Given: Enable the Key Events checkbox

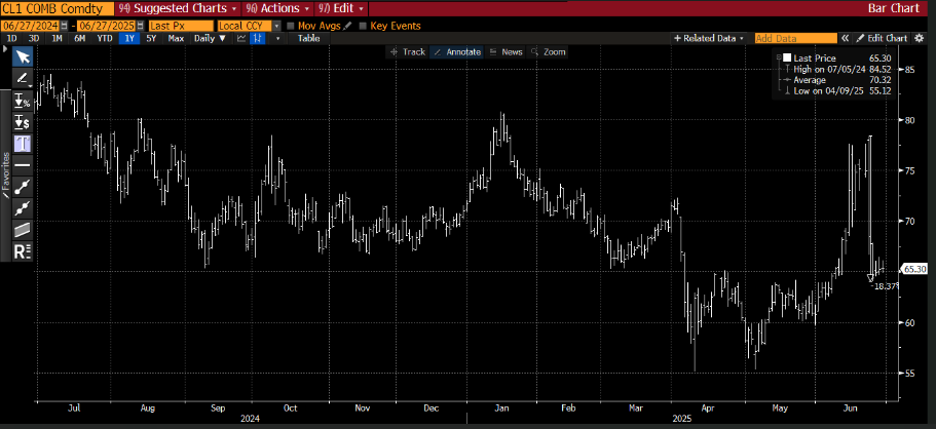Looking at the screenshot, I should coord(363,26).
